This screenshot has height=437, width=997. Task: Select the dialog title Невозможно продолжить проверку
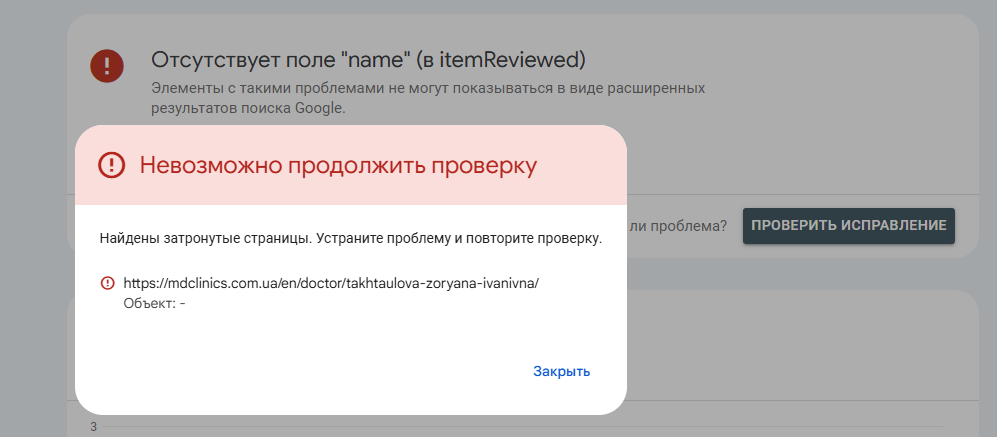click(x=338, y=166)
